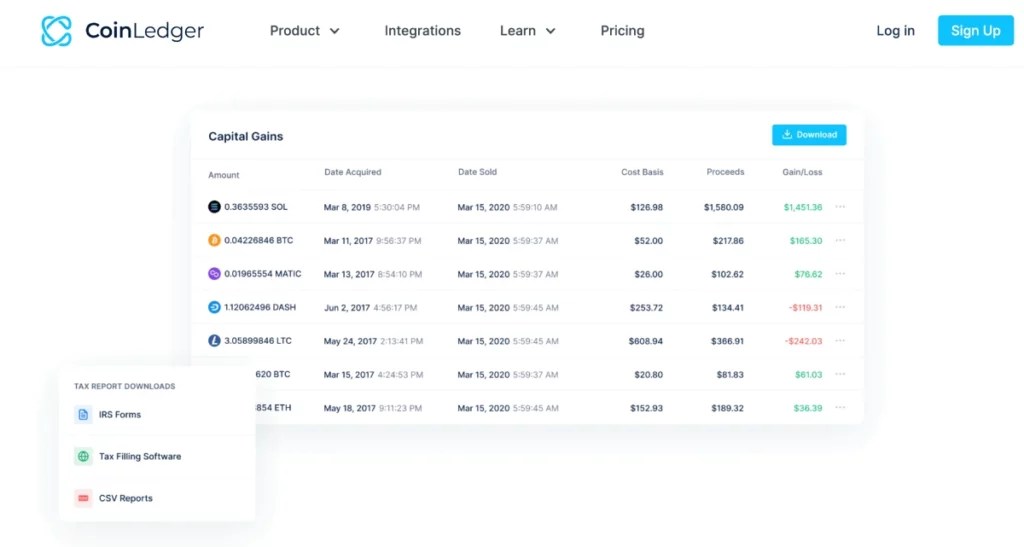1024x547 pixels.
Task: Click the -$119.31 loss value
Action: (805, 307)
